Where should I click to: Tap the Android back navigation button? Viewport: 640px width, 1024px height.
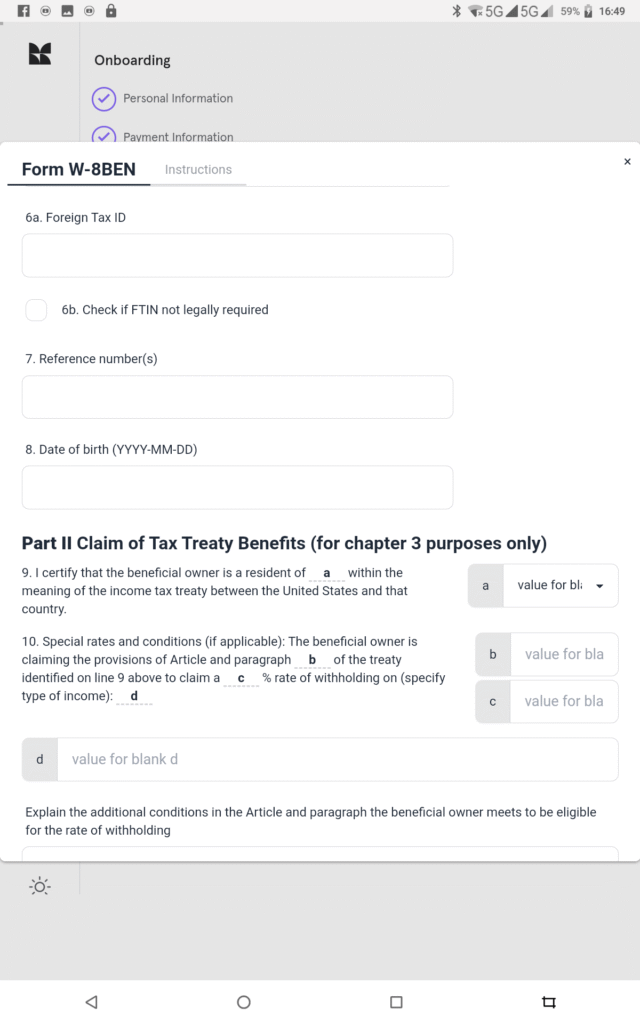tap(92, 1001)
